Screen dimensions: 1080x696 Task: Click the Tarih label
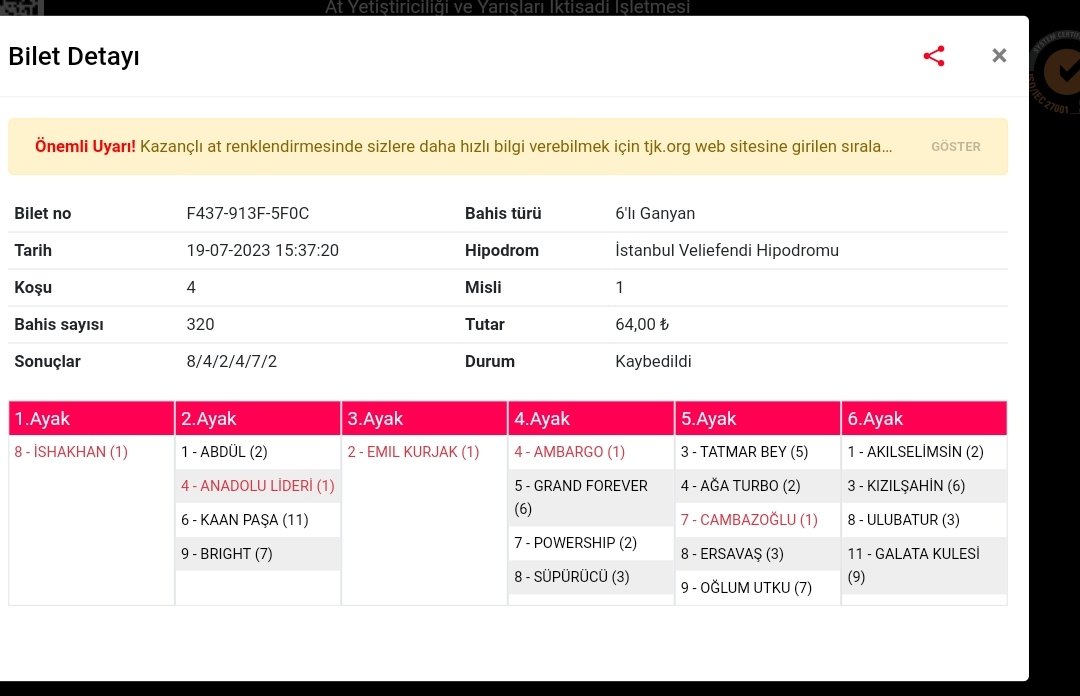click(x=33, y=250)
